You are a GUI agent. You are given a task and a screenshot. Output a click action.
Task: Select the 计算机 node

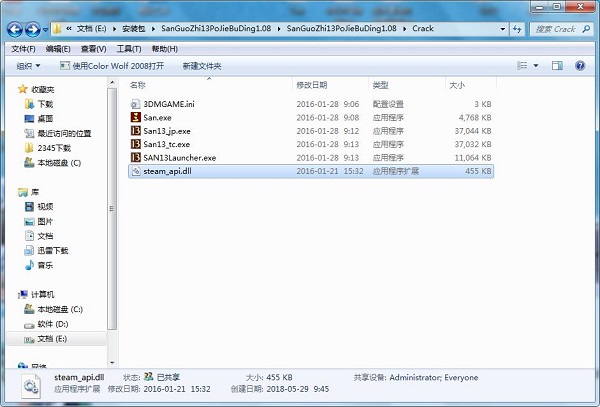click(42, 295)
